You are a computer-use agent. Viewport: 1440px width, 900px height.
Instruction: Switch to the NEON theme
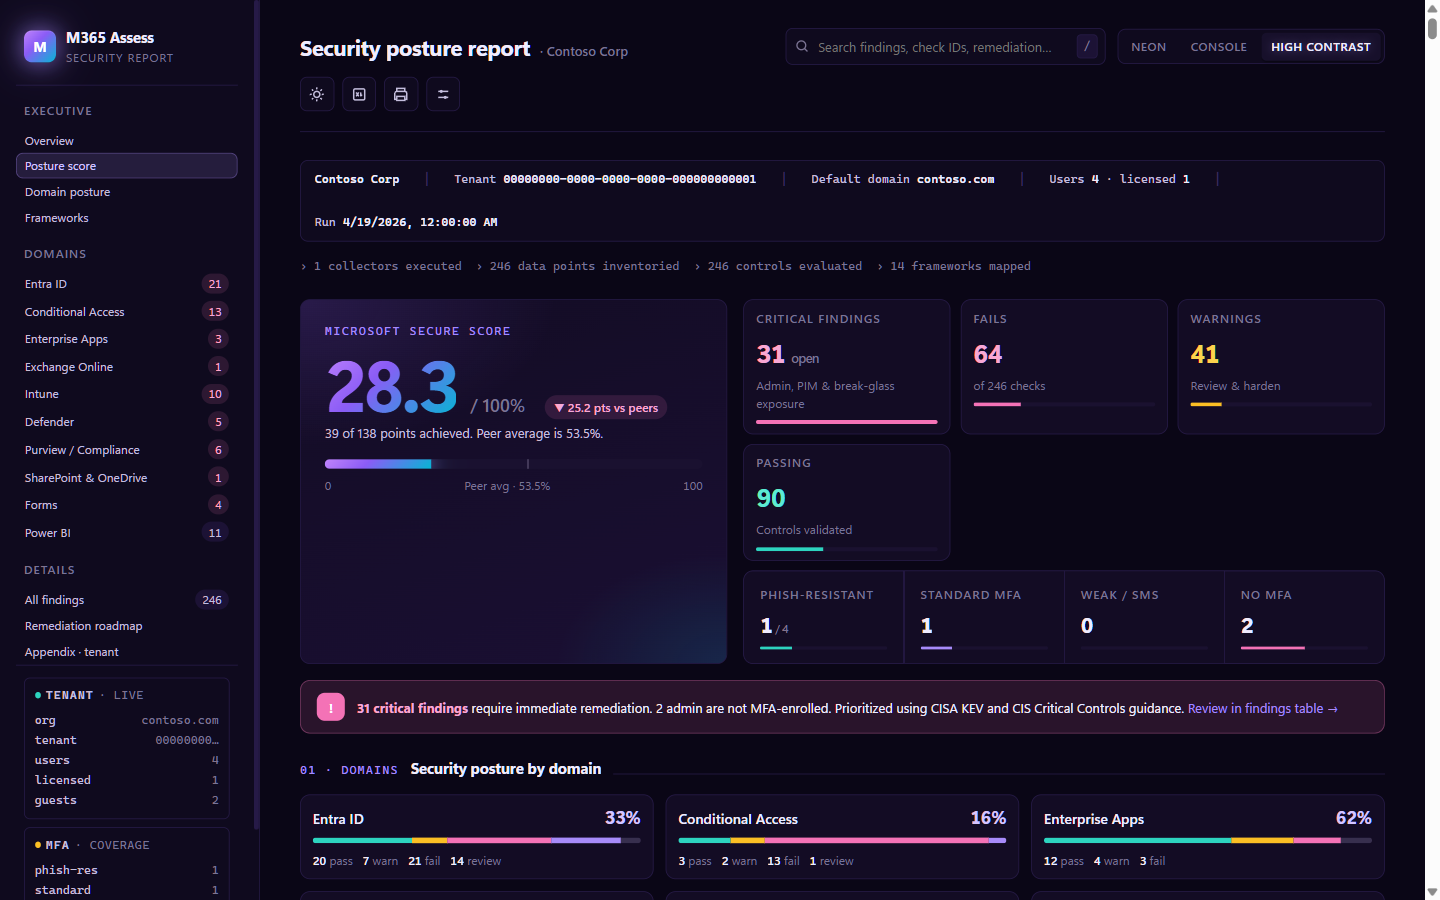point(1148,47)
